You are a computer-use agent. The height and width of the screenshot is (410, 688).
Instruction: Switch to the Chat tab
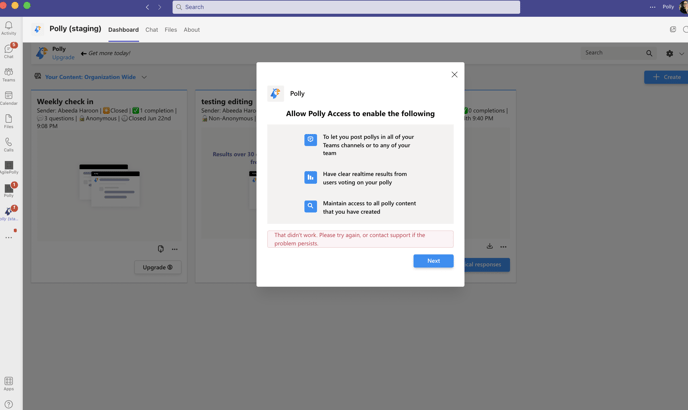coord(151,30)
